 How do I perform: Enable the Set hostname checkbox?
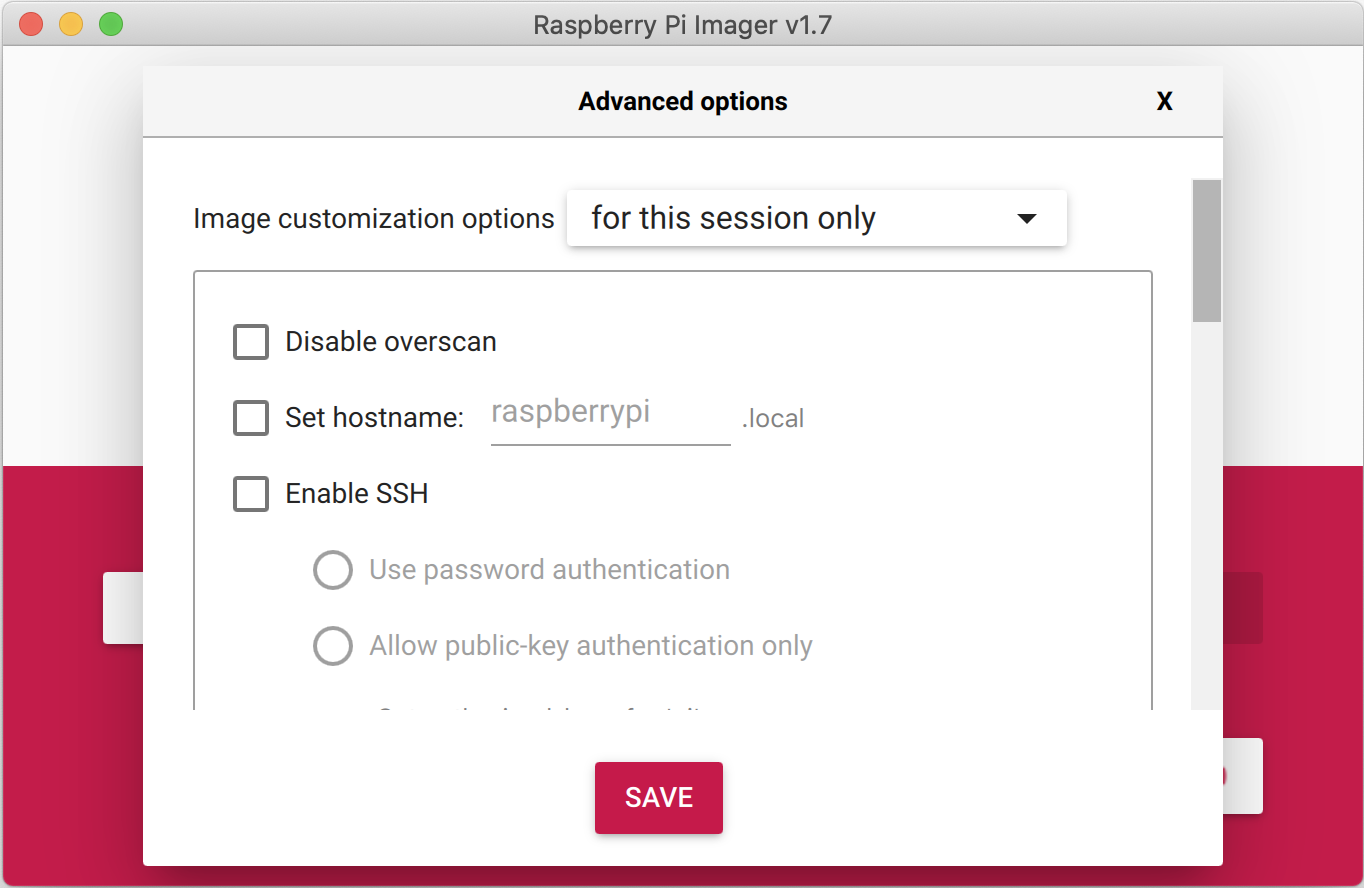(x=251, y=417)
